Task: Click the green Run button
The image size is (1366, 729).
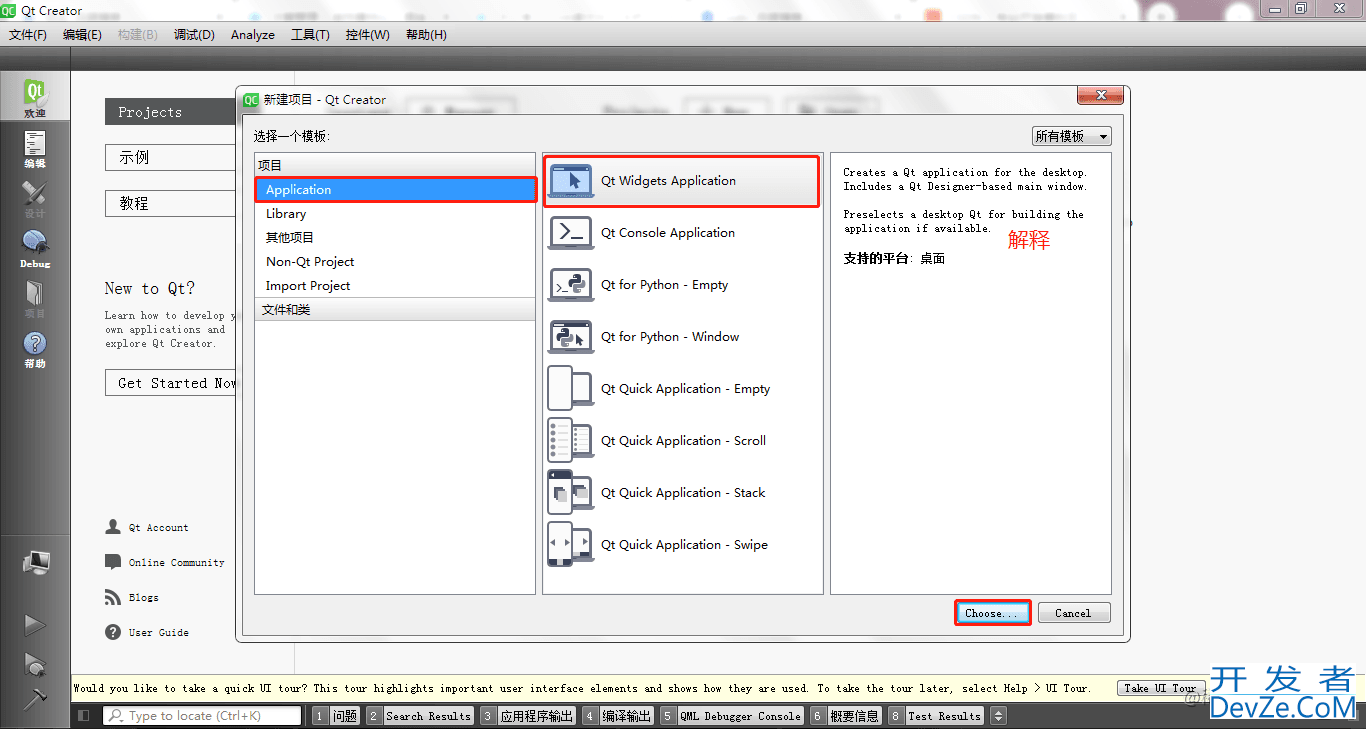Action: [35, 625]
